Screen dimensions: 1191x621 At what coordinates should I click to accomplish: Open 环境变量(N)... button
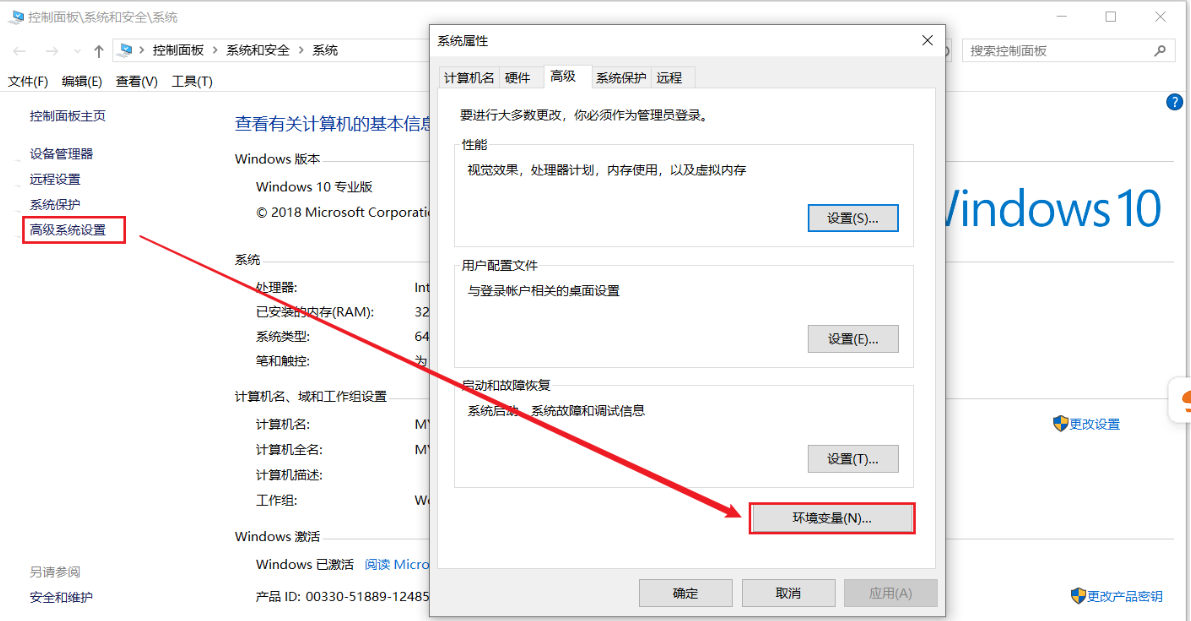[x=832, y=518]
